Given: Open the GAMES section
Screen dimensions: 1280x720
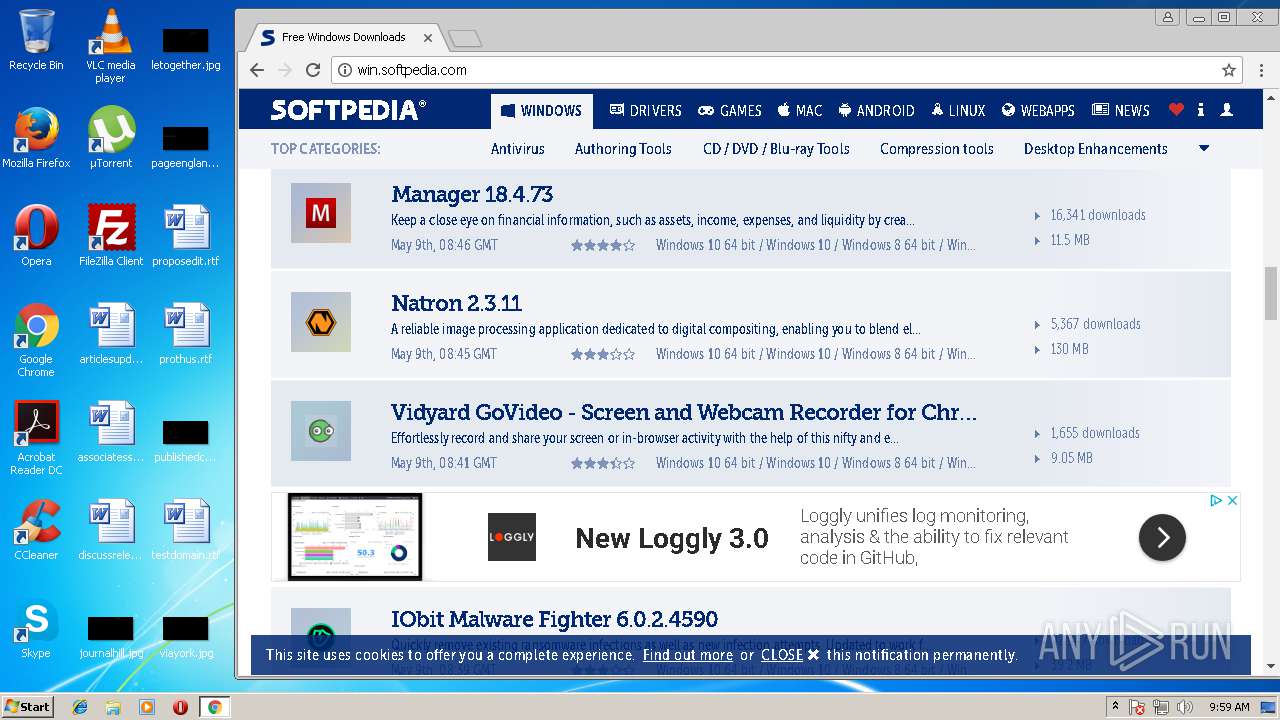Looking at the screenshot, I should click(730, 111).
